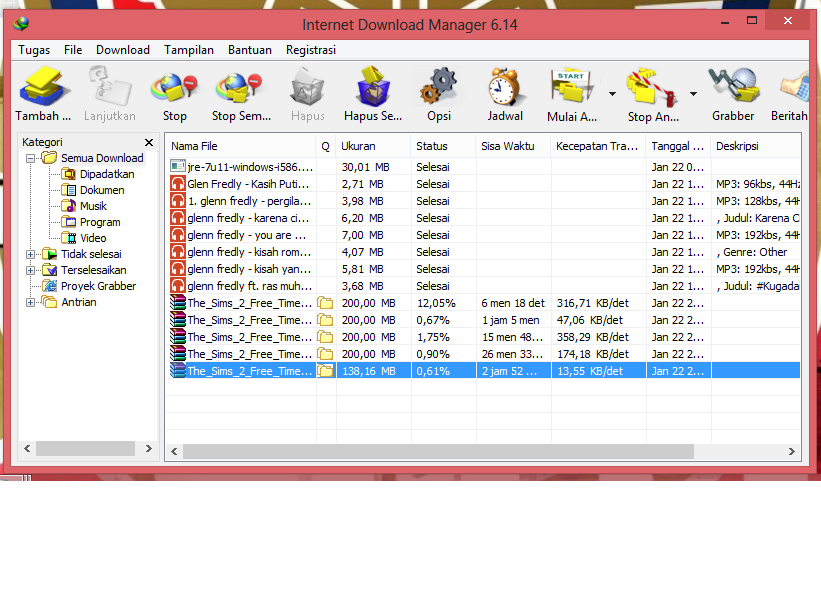Open the Jadwal scheduler clock icon

coord(504,87)
